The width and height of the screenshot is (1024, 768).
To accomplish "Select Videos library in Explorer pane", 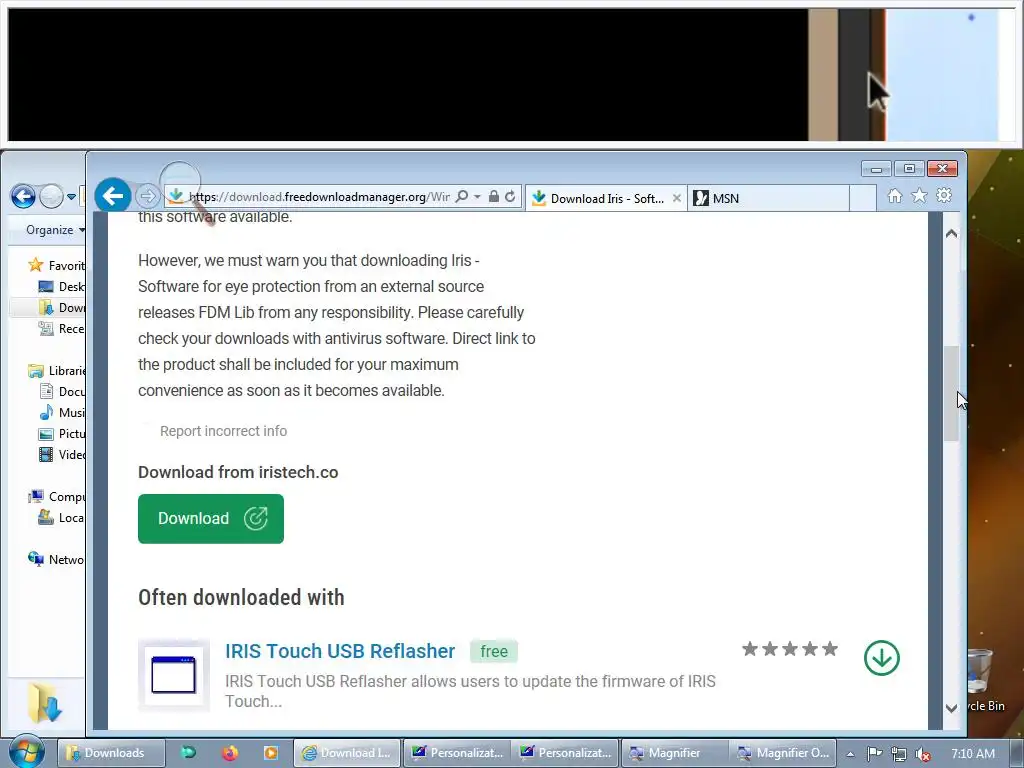I will coord(62,455).
